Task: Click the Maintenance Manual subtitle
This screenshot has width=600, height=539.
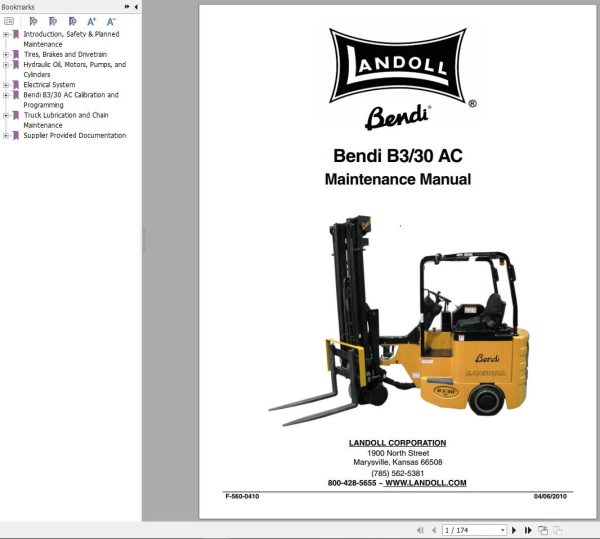Action: (398, 179)
